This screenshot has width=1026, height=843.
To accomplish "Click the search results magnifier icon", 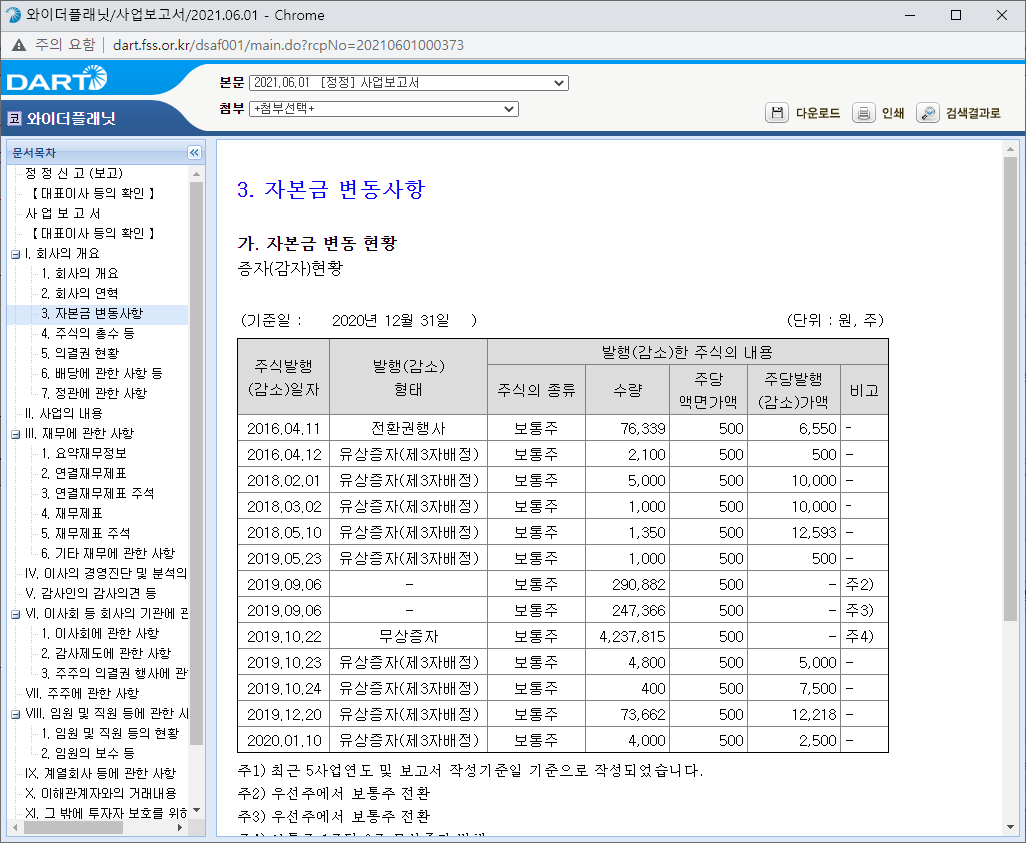I will (x=928, y=113).
